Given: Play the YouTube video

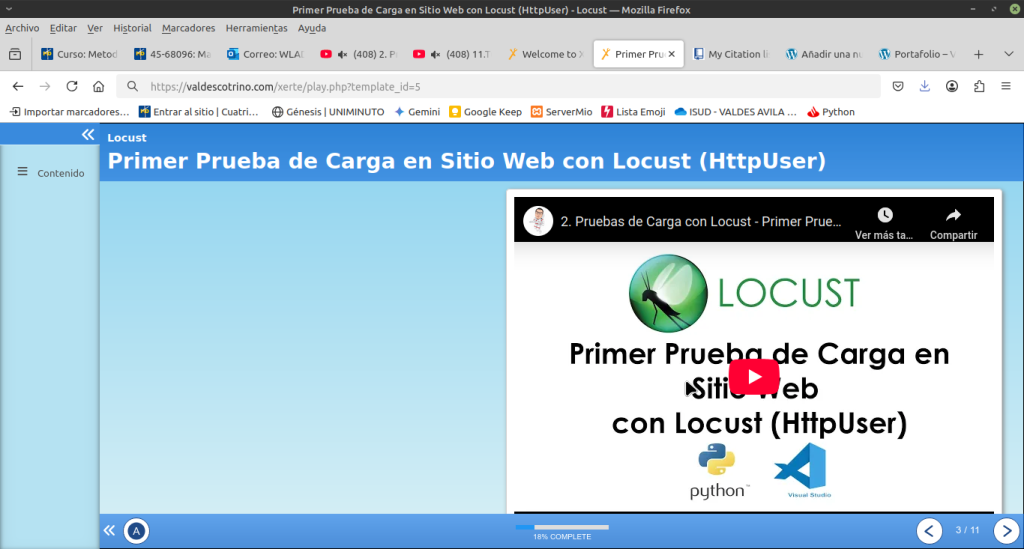Looking at the screenshot, I should pyautogui.click(x=754, y=377).
